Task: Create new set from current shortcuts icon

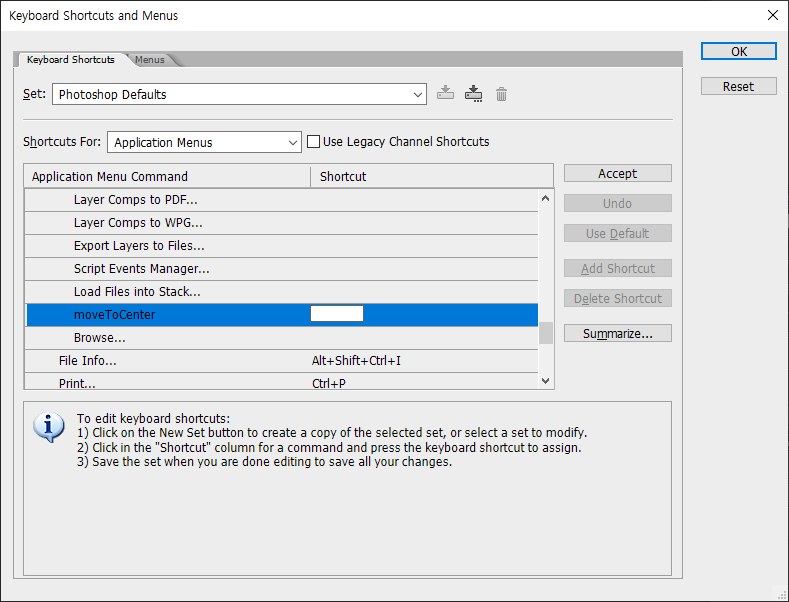Action: point(473,94)
